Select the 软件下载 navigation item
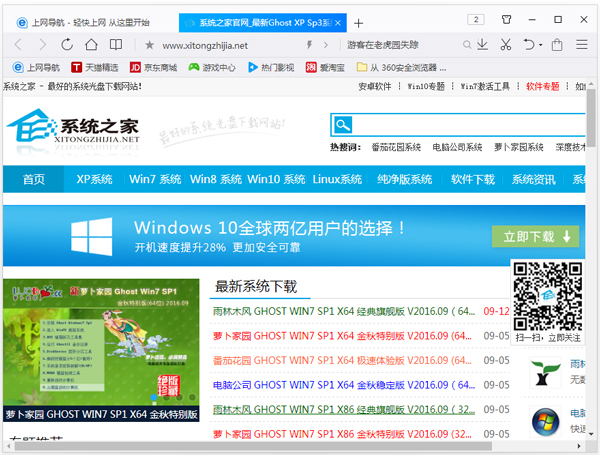This screenshot has height=455, width=600. point(473,179)
